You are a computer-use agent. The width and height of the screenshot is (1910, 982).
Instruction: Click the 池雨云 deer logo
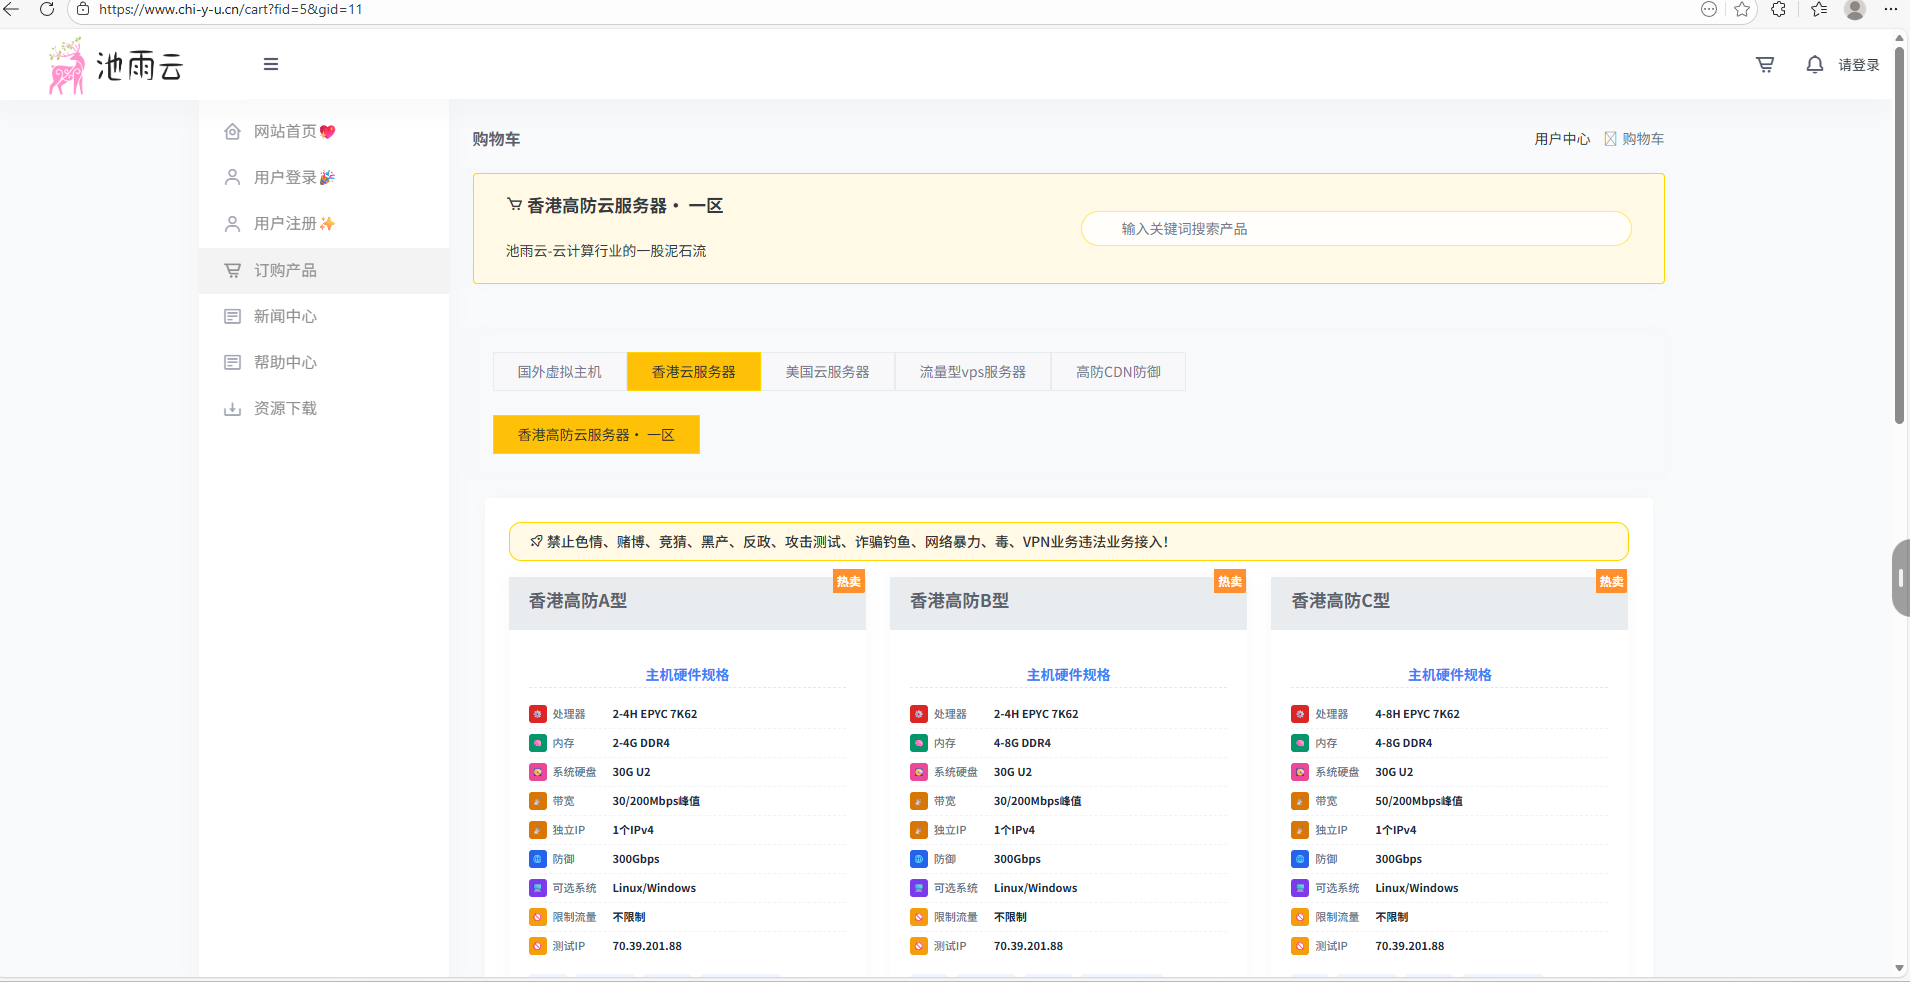[x=115, y=66]
